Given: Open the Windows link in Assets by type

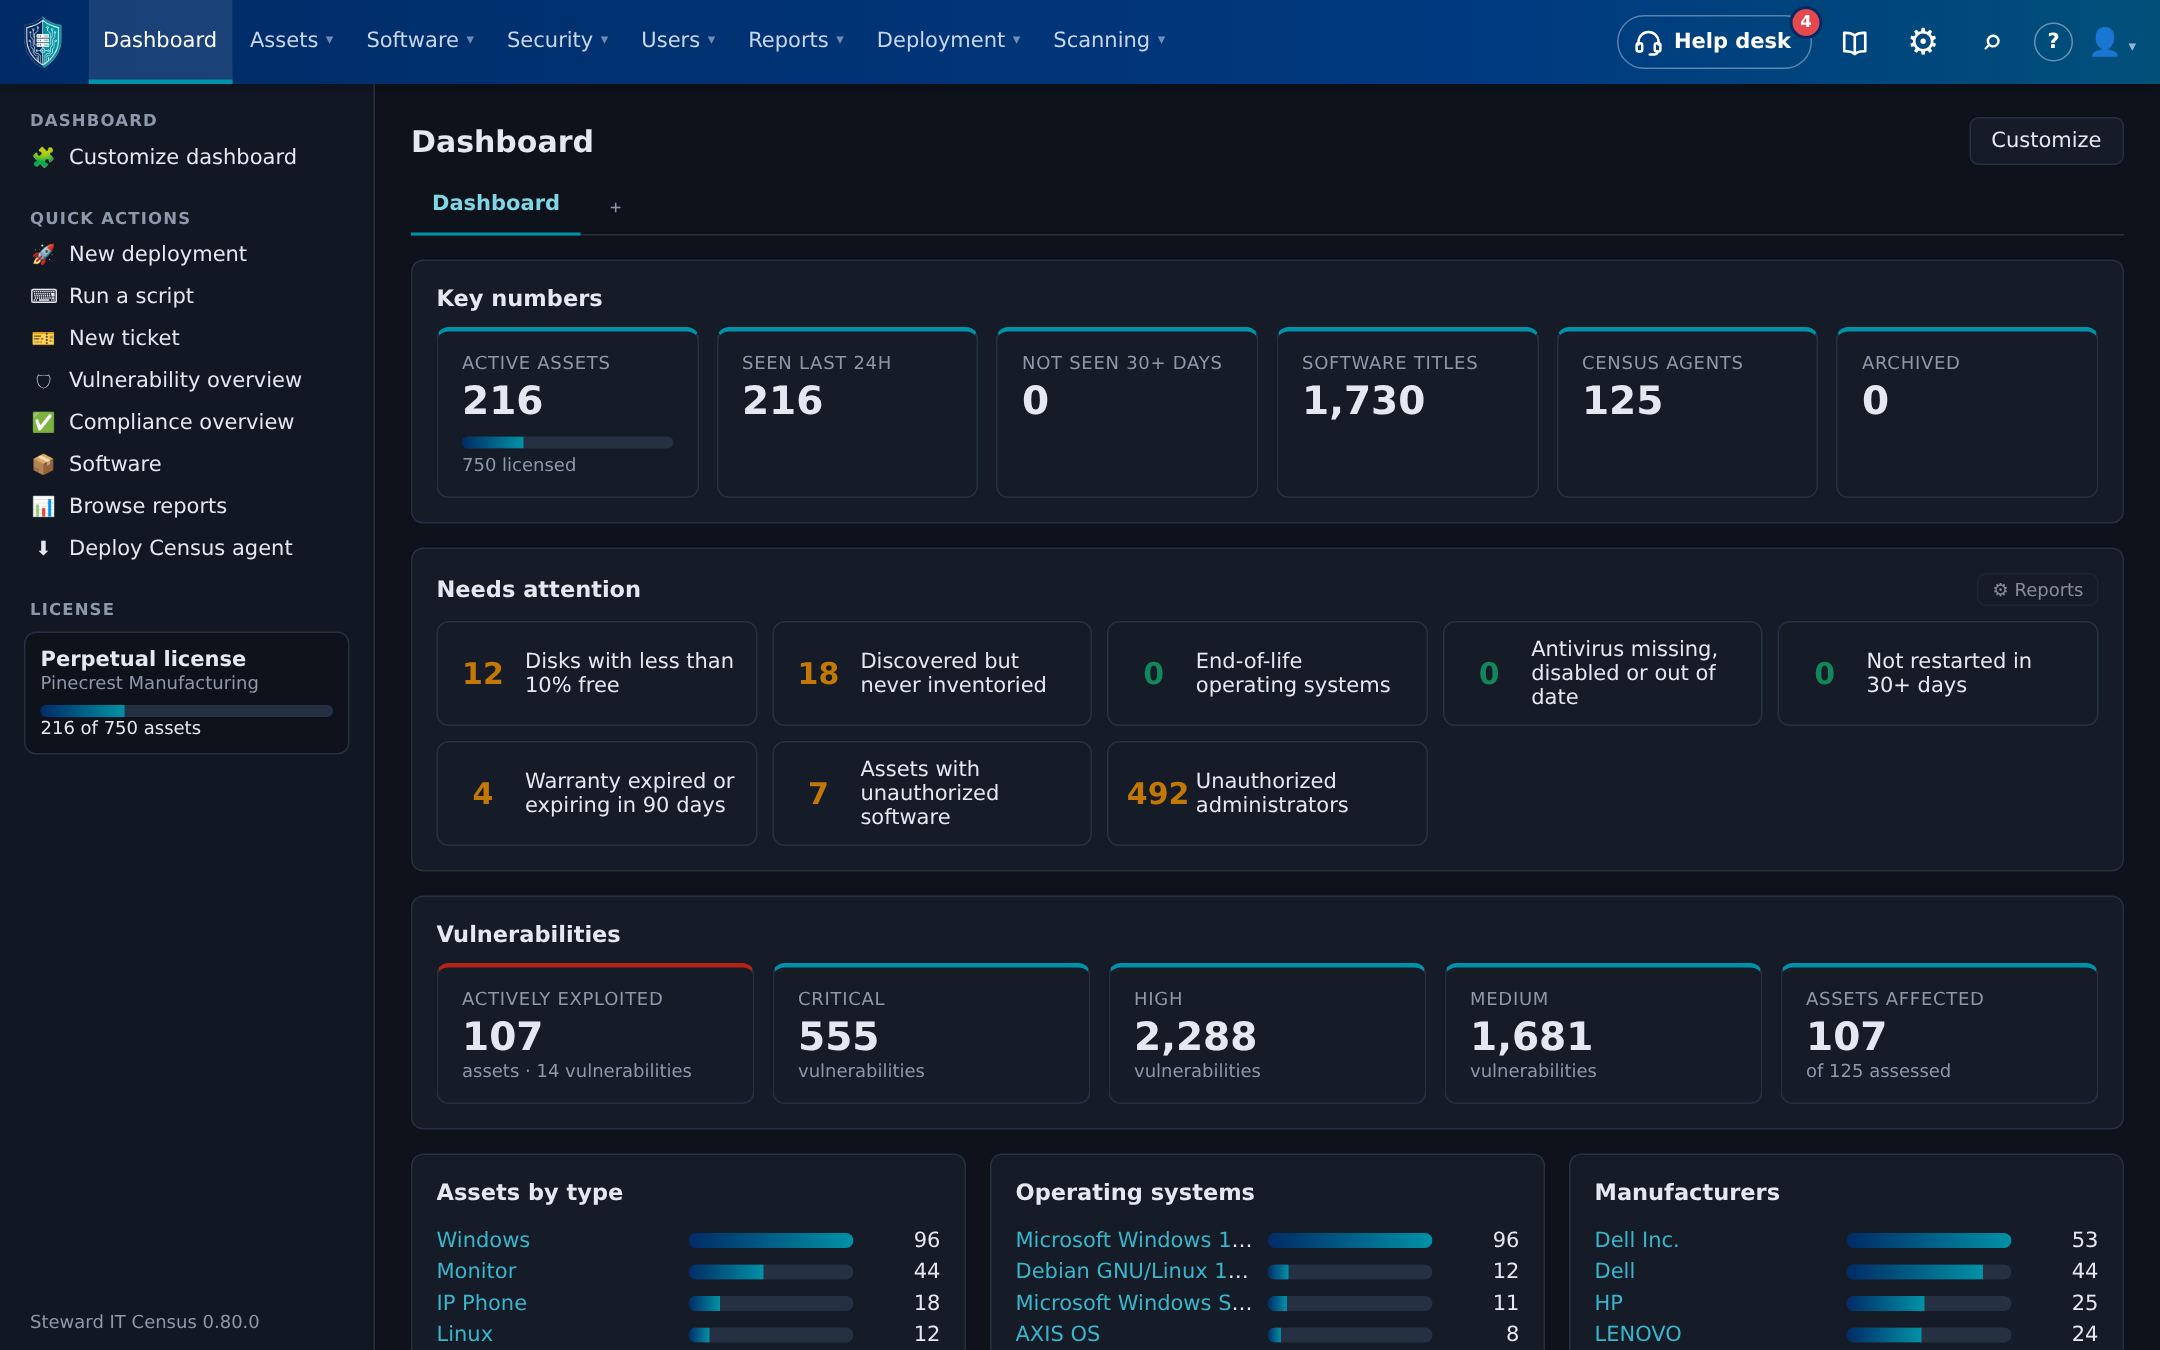Looking at the screenshot, I should [483, 1240].
